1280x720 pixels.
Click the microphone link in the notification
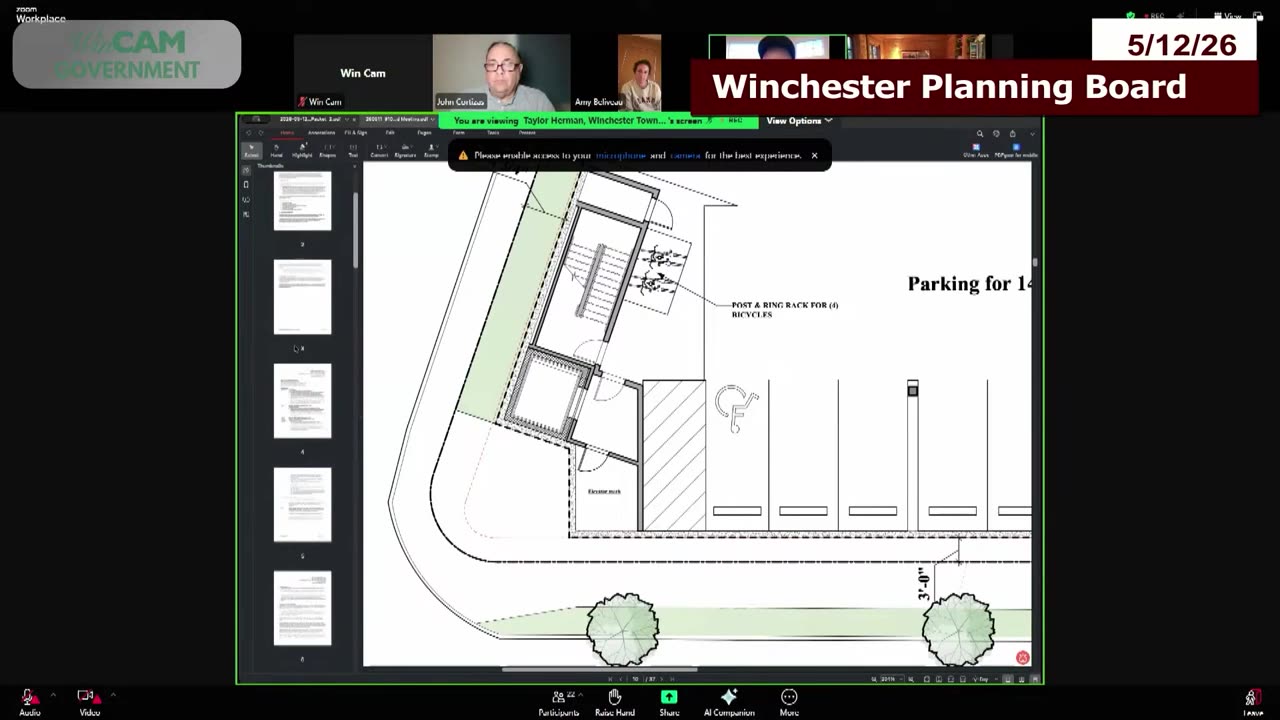point(621,156)
